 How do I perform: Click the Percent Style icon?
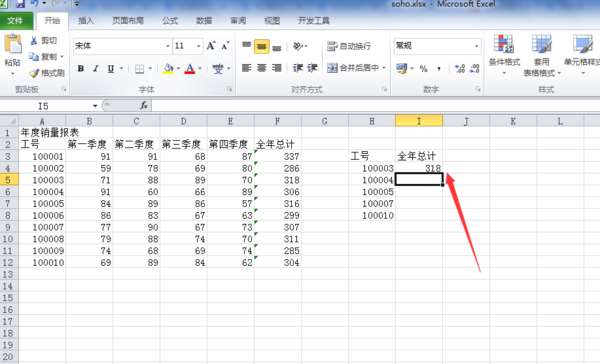pos(423,69)
